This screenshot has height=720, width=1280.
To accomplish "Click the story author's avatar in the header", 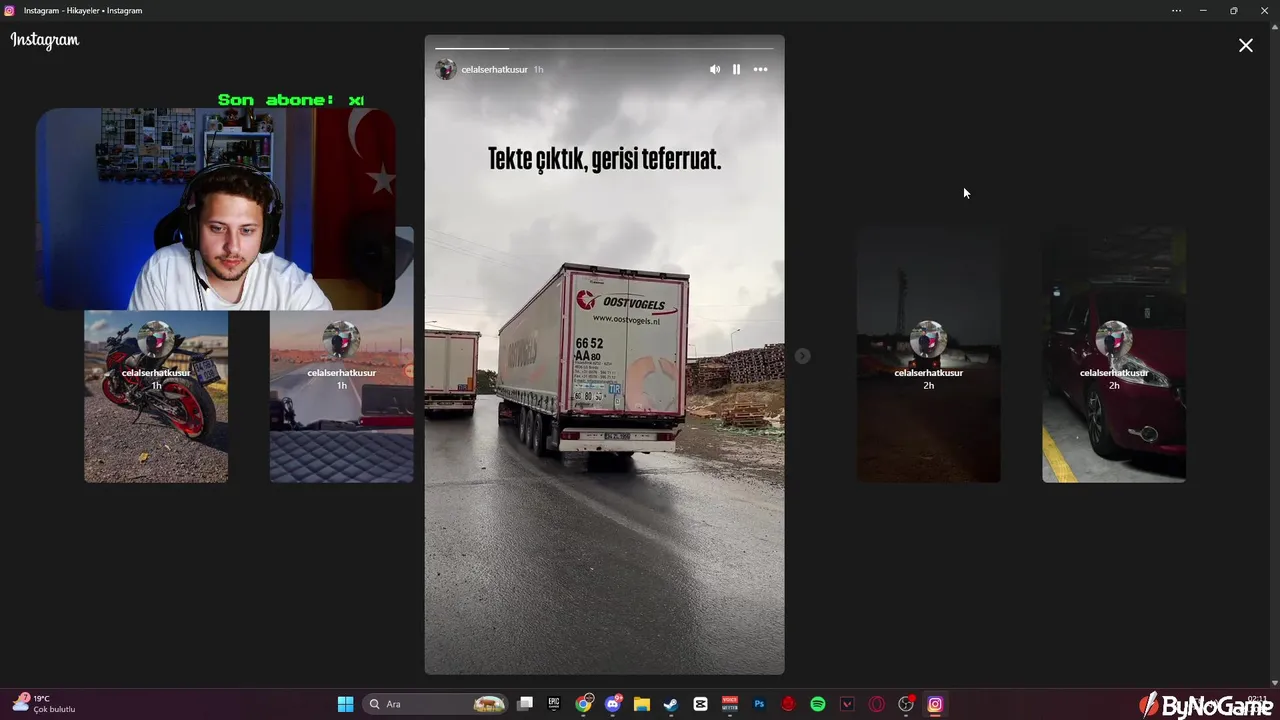I will (x=446, y=69).
